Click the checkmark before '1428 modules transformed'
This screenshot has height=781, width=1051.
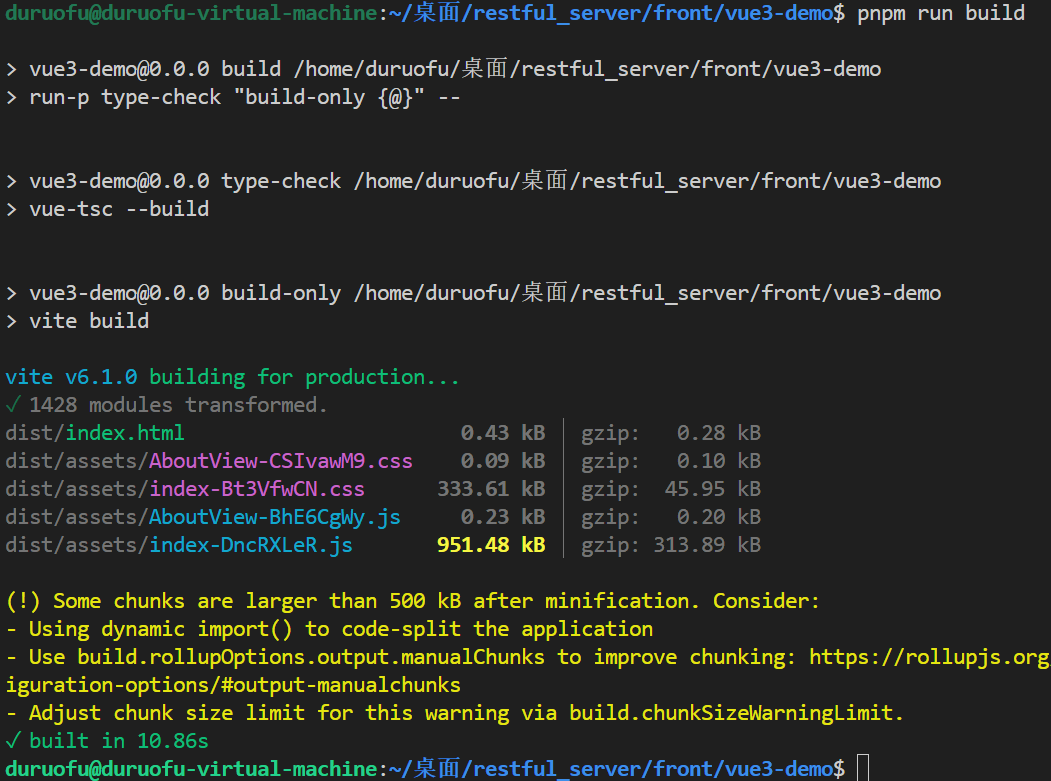click(12, 405)
